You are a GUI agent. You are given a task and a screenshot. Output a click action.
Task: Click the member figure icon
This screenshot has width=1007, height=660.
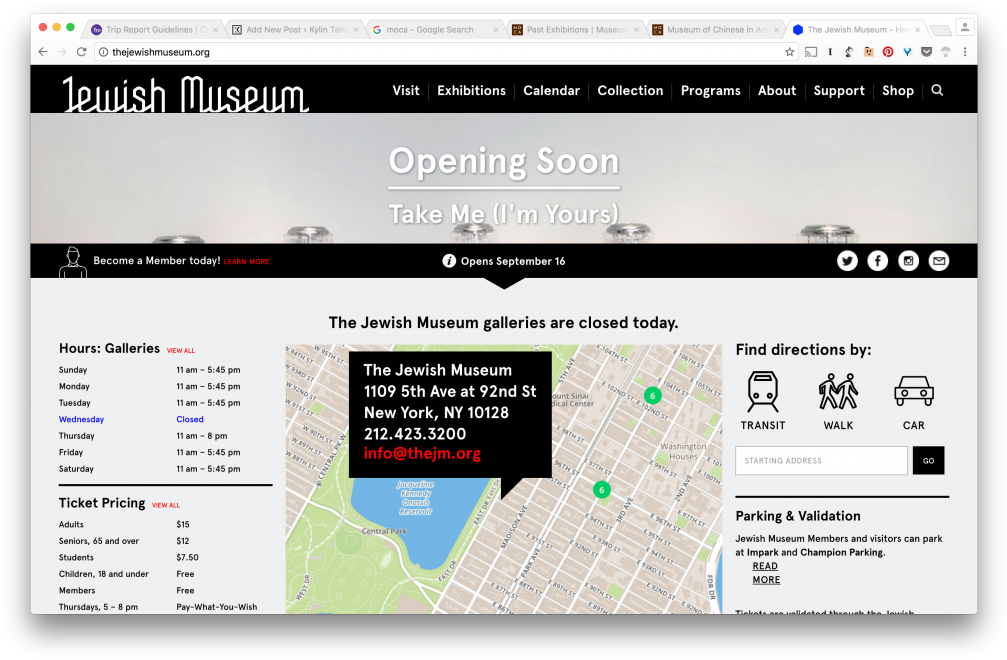pyautogui.click(x=73, y=262)
